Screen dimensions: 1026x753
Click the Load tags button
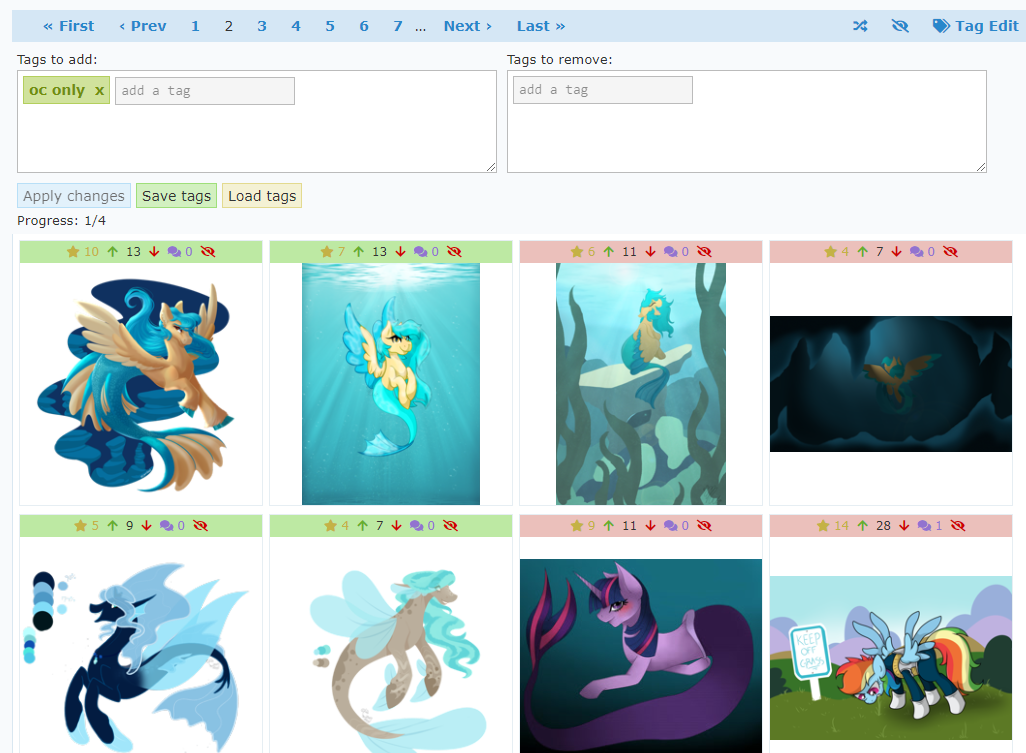[262, 196]
